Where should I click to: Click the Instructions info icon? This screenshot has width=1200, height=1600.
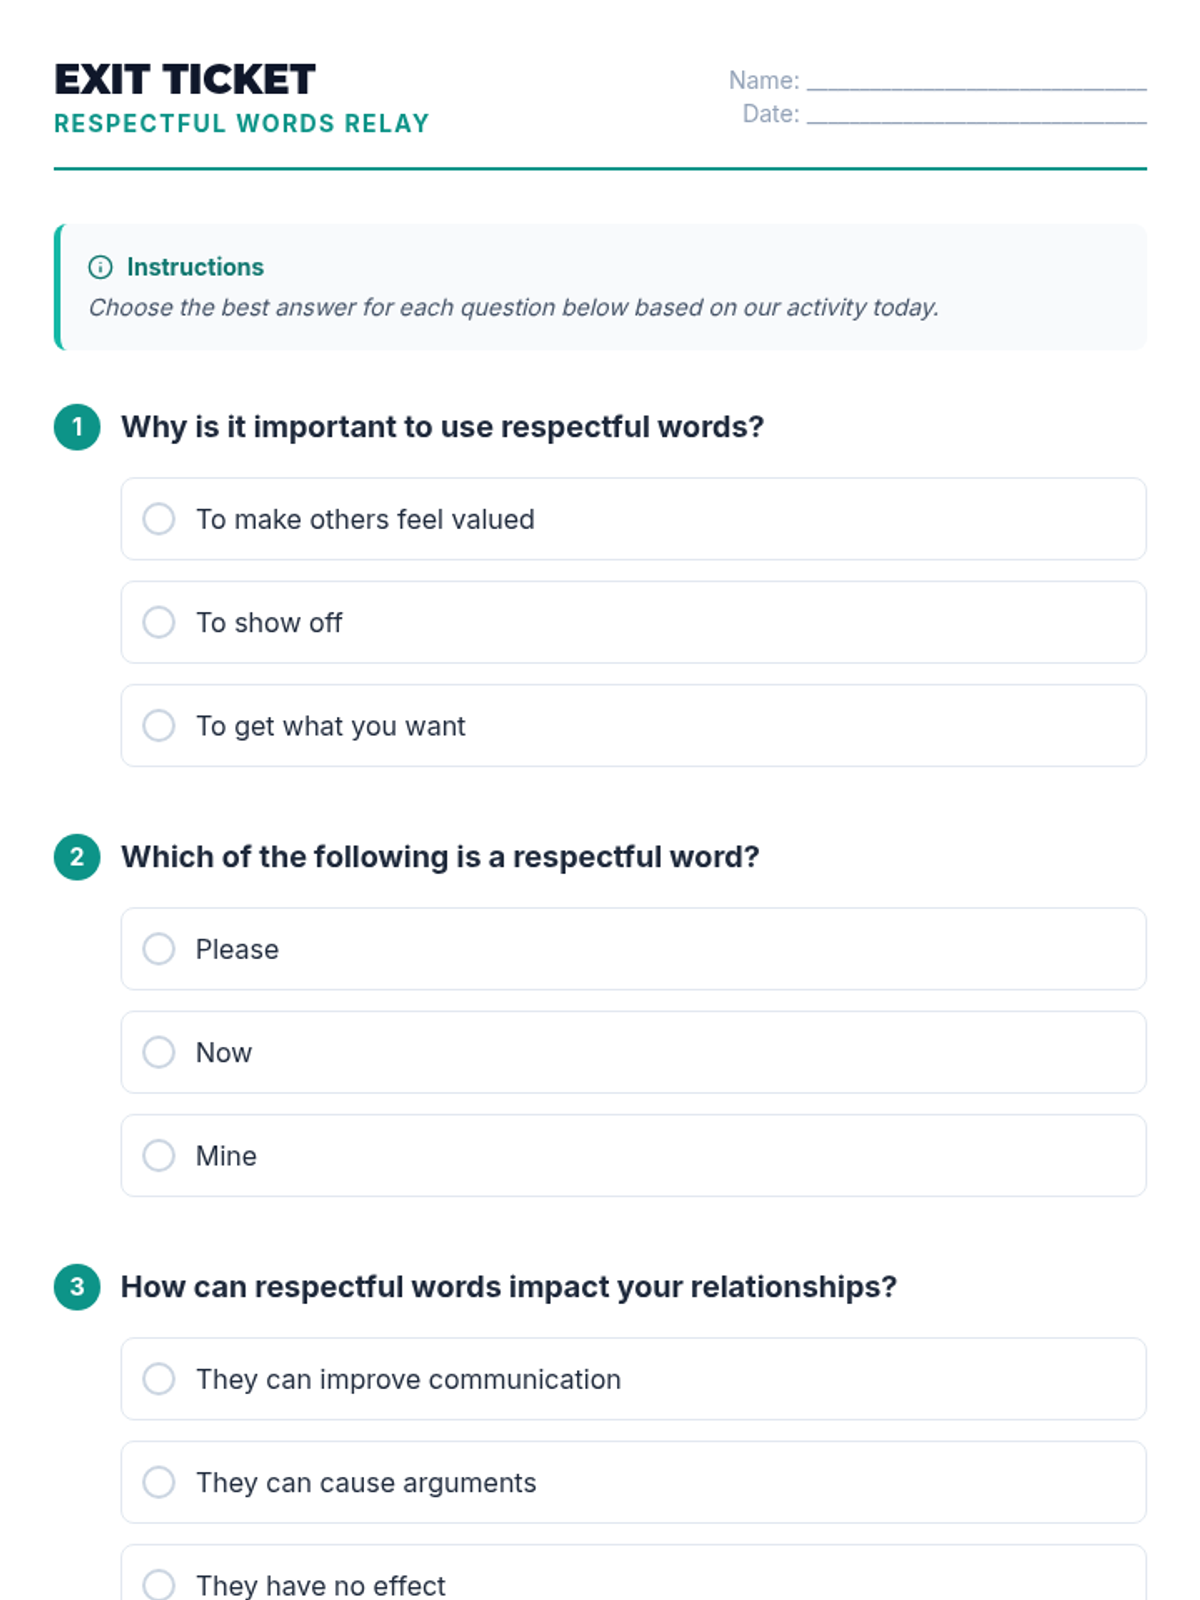point(100,267)
